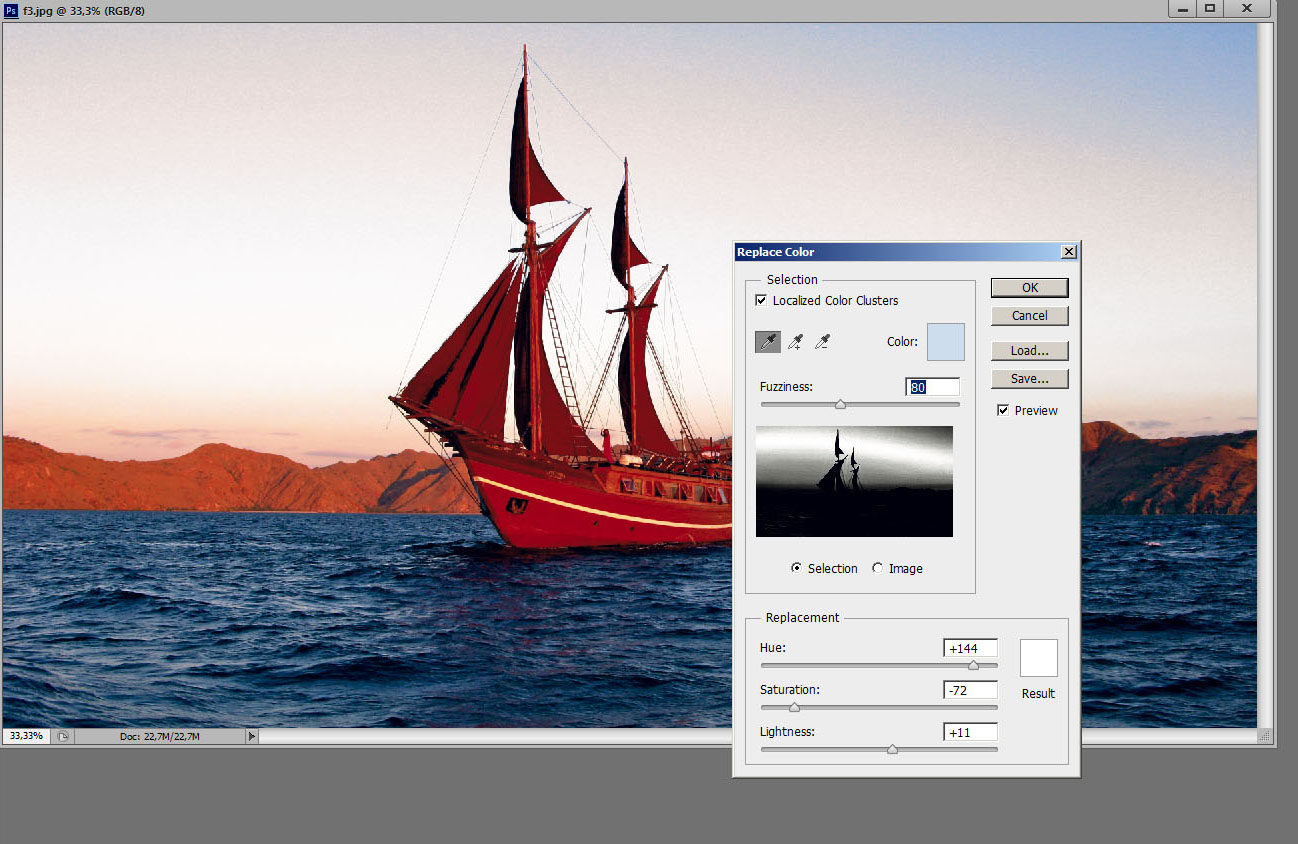
Task: Choose the Selection radio option
Action: [x=796, y=568]
